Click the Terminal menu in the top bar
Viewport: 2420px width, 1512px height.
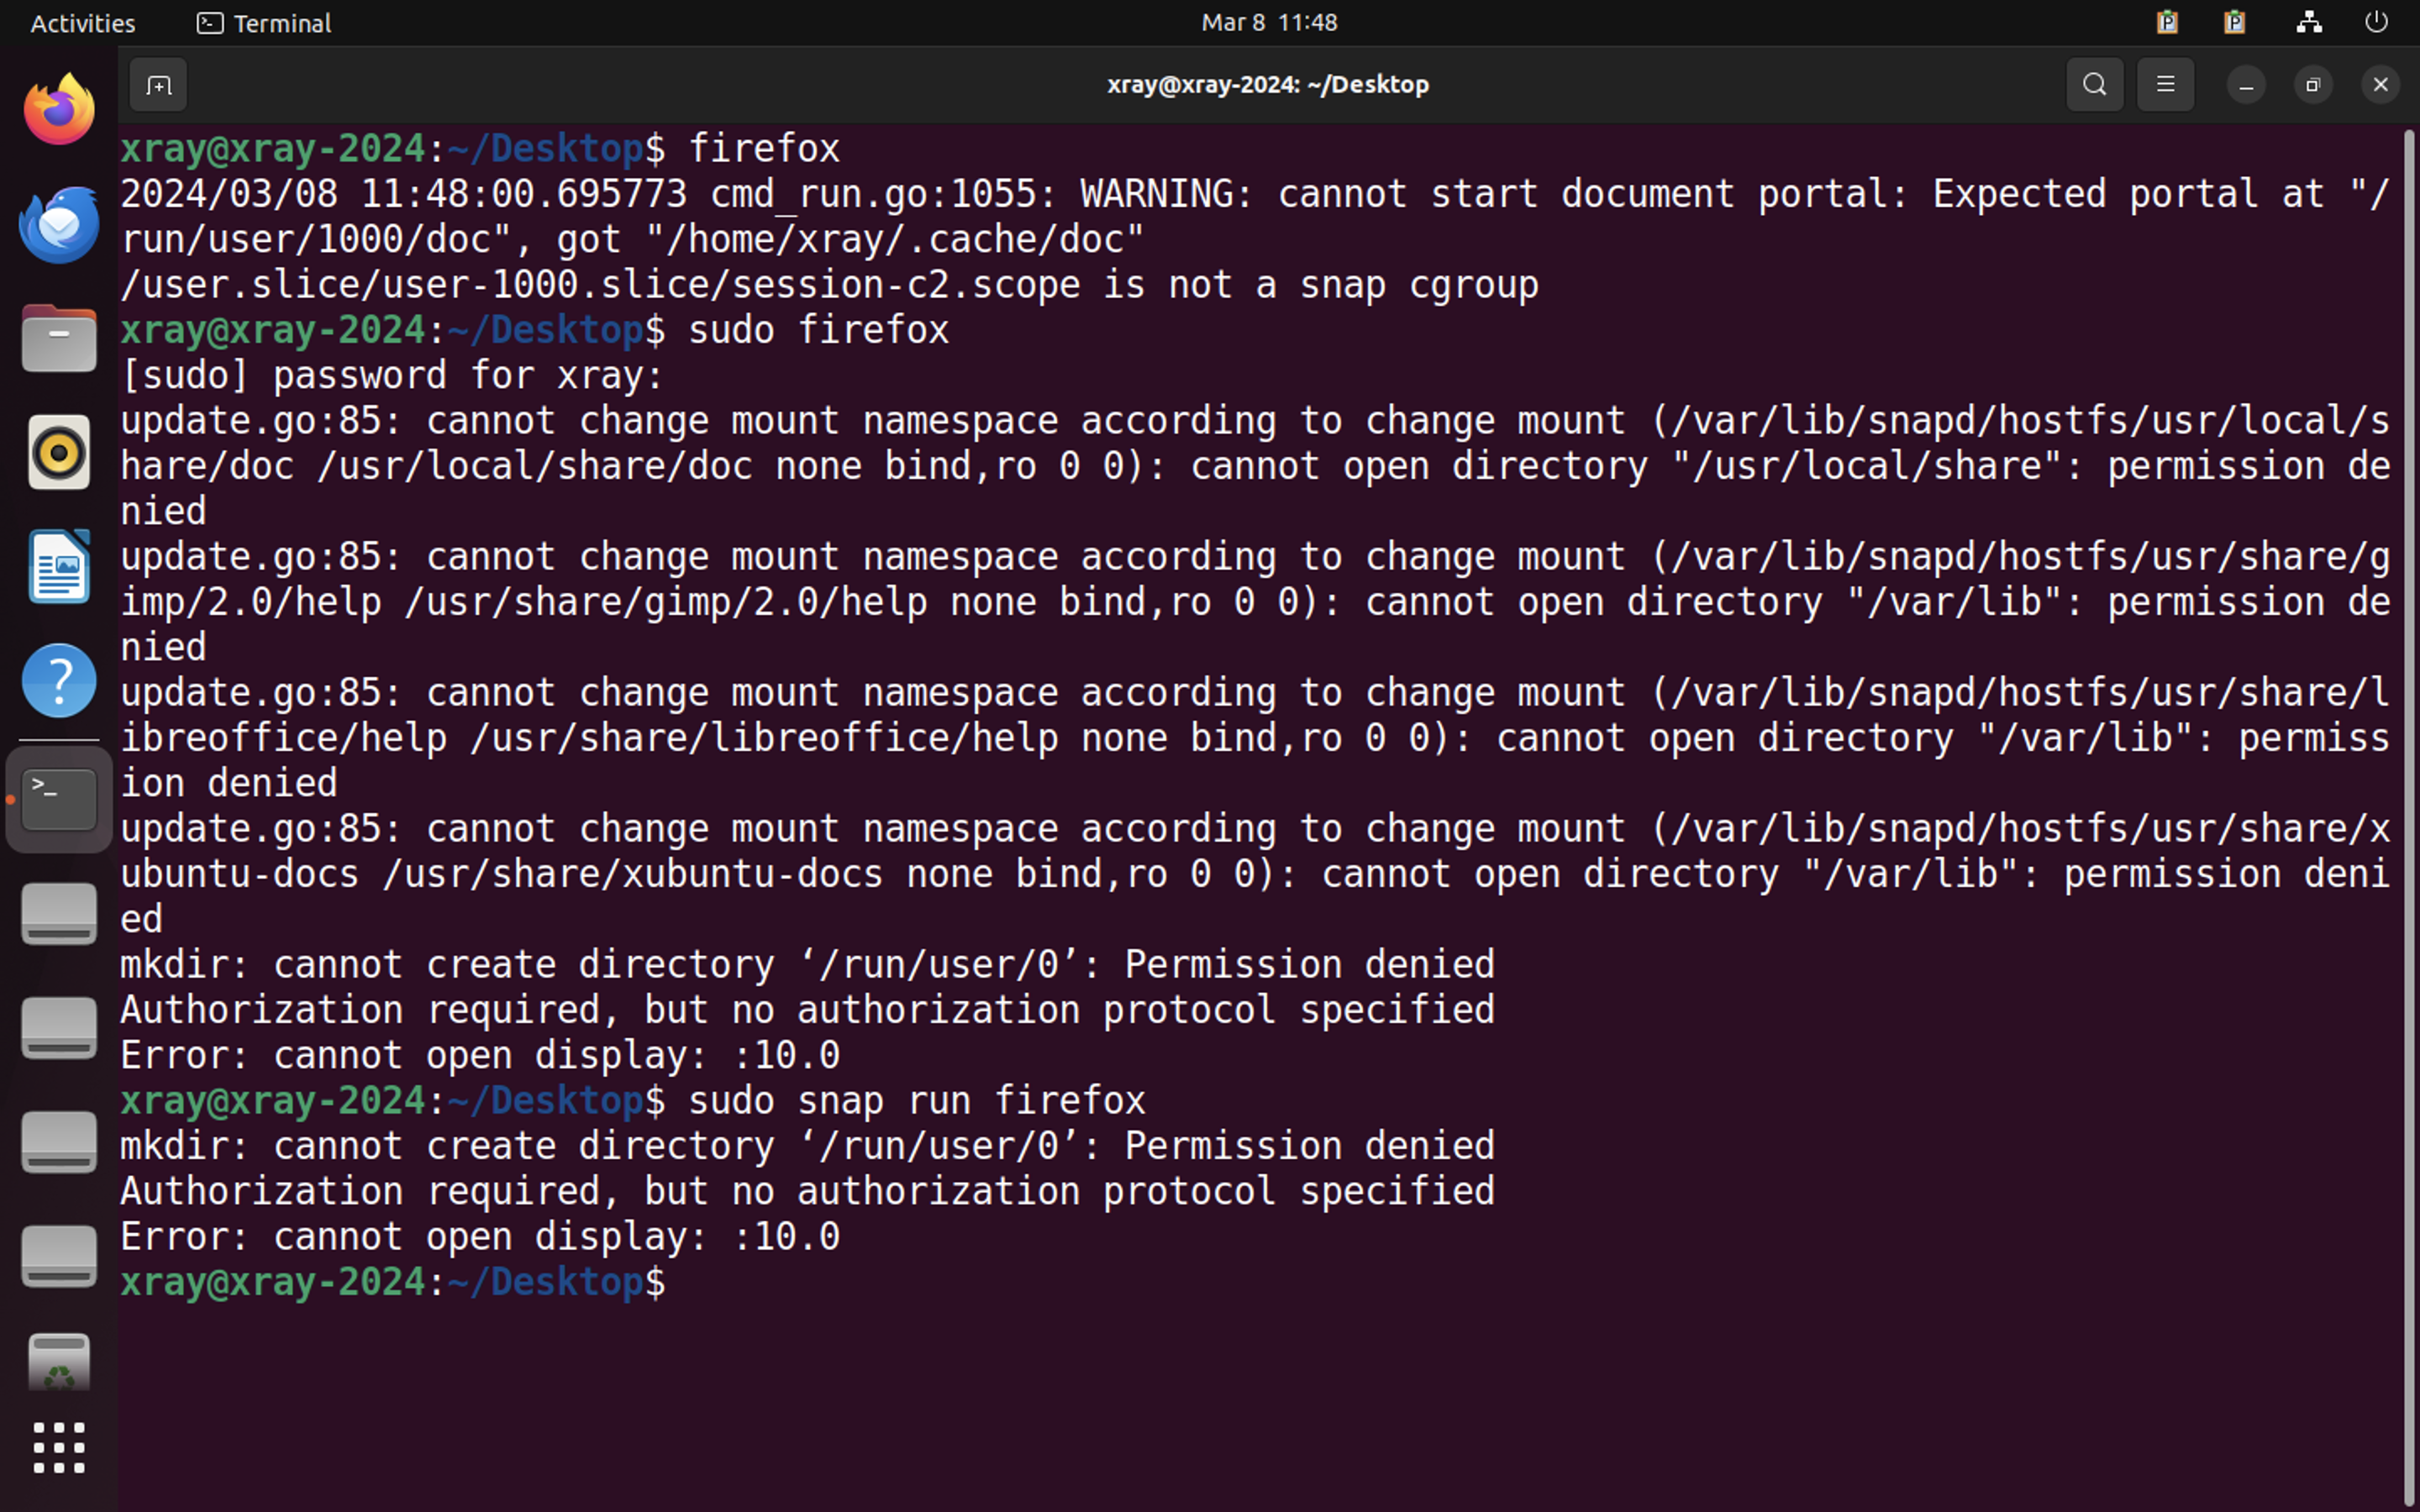tap(262, 22)
